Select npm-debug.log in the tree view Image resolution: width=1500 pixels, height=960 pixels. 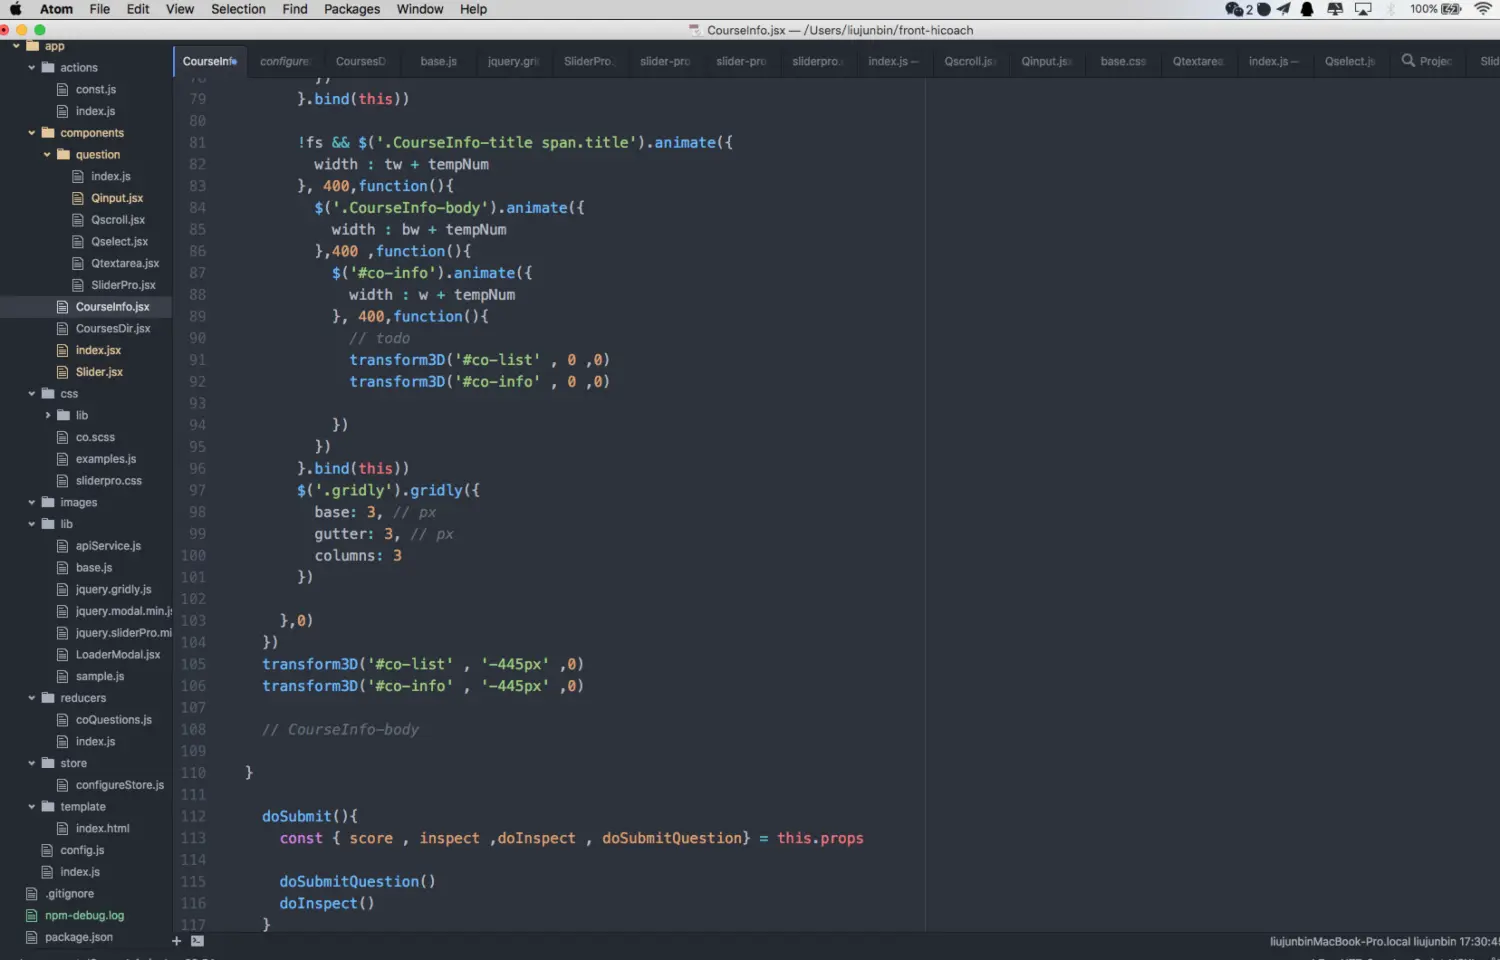86,916
